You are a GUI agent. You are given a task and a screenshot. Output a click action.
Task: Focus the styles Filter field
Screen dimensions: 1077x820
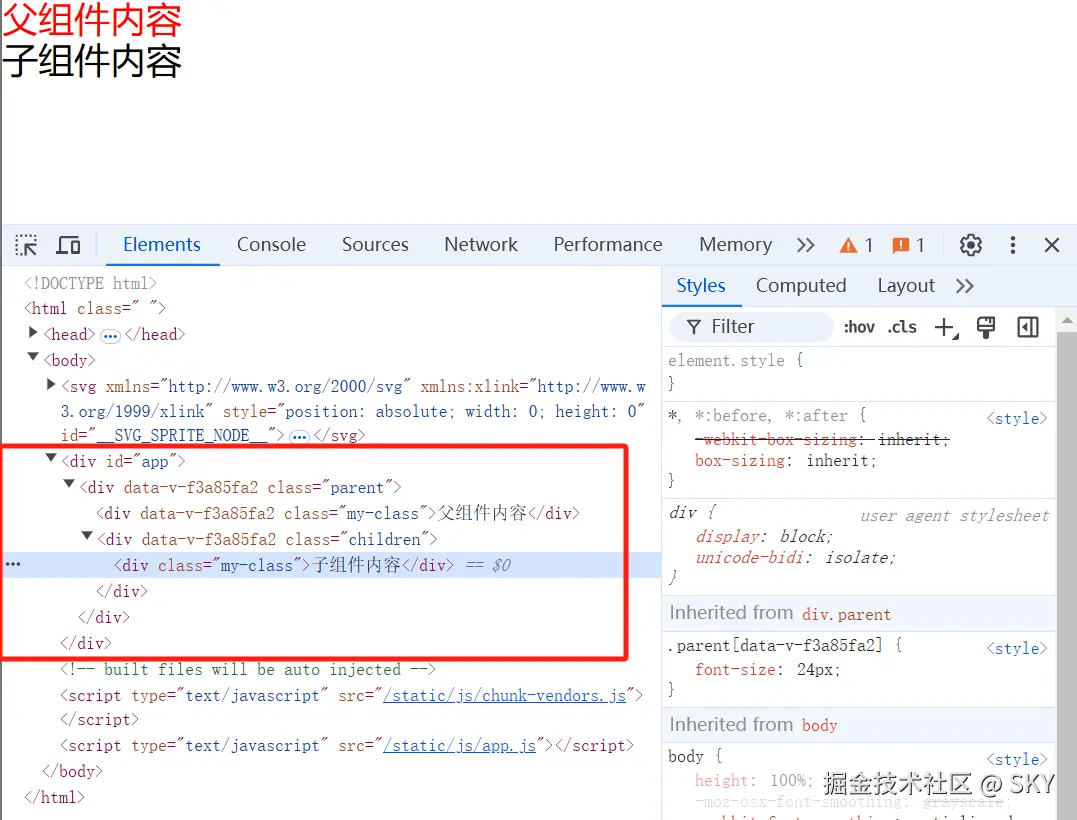(x=751, y=327)
